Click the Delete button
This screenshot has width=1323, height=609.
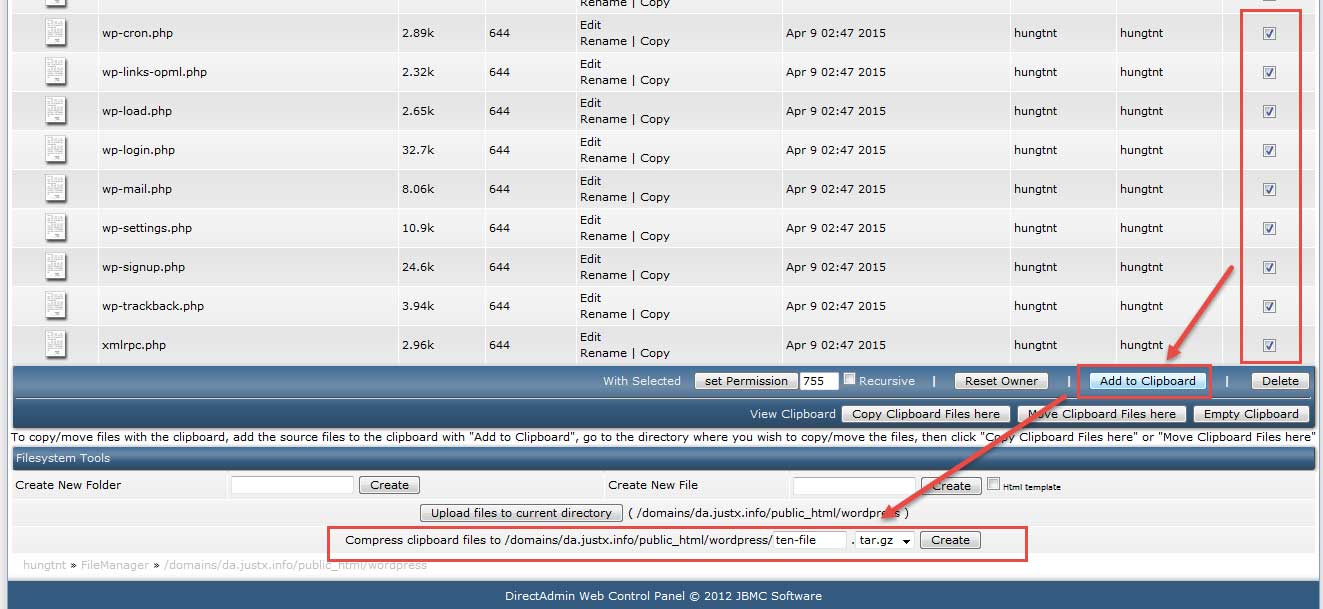pyautogui.click(x=1280, y=381)
